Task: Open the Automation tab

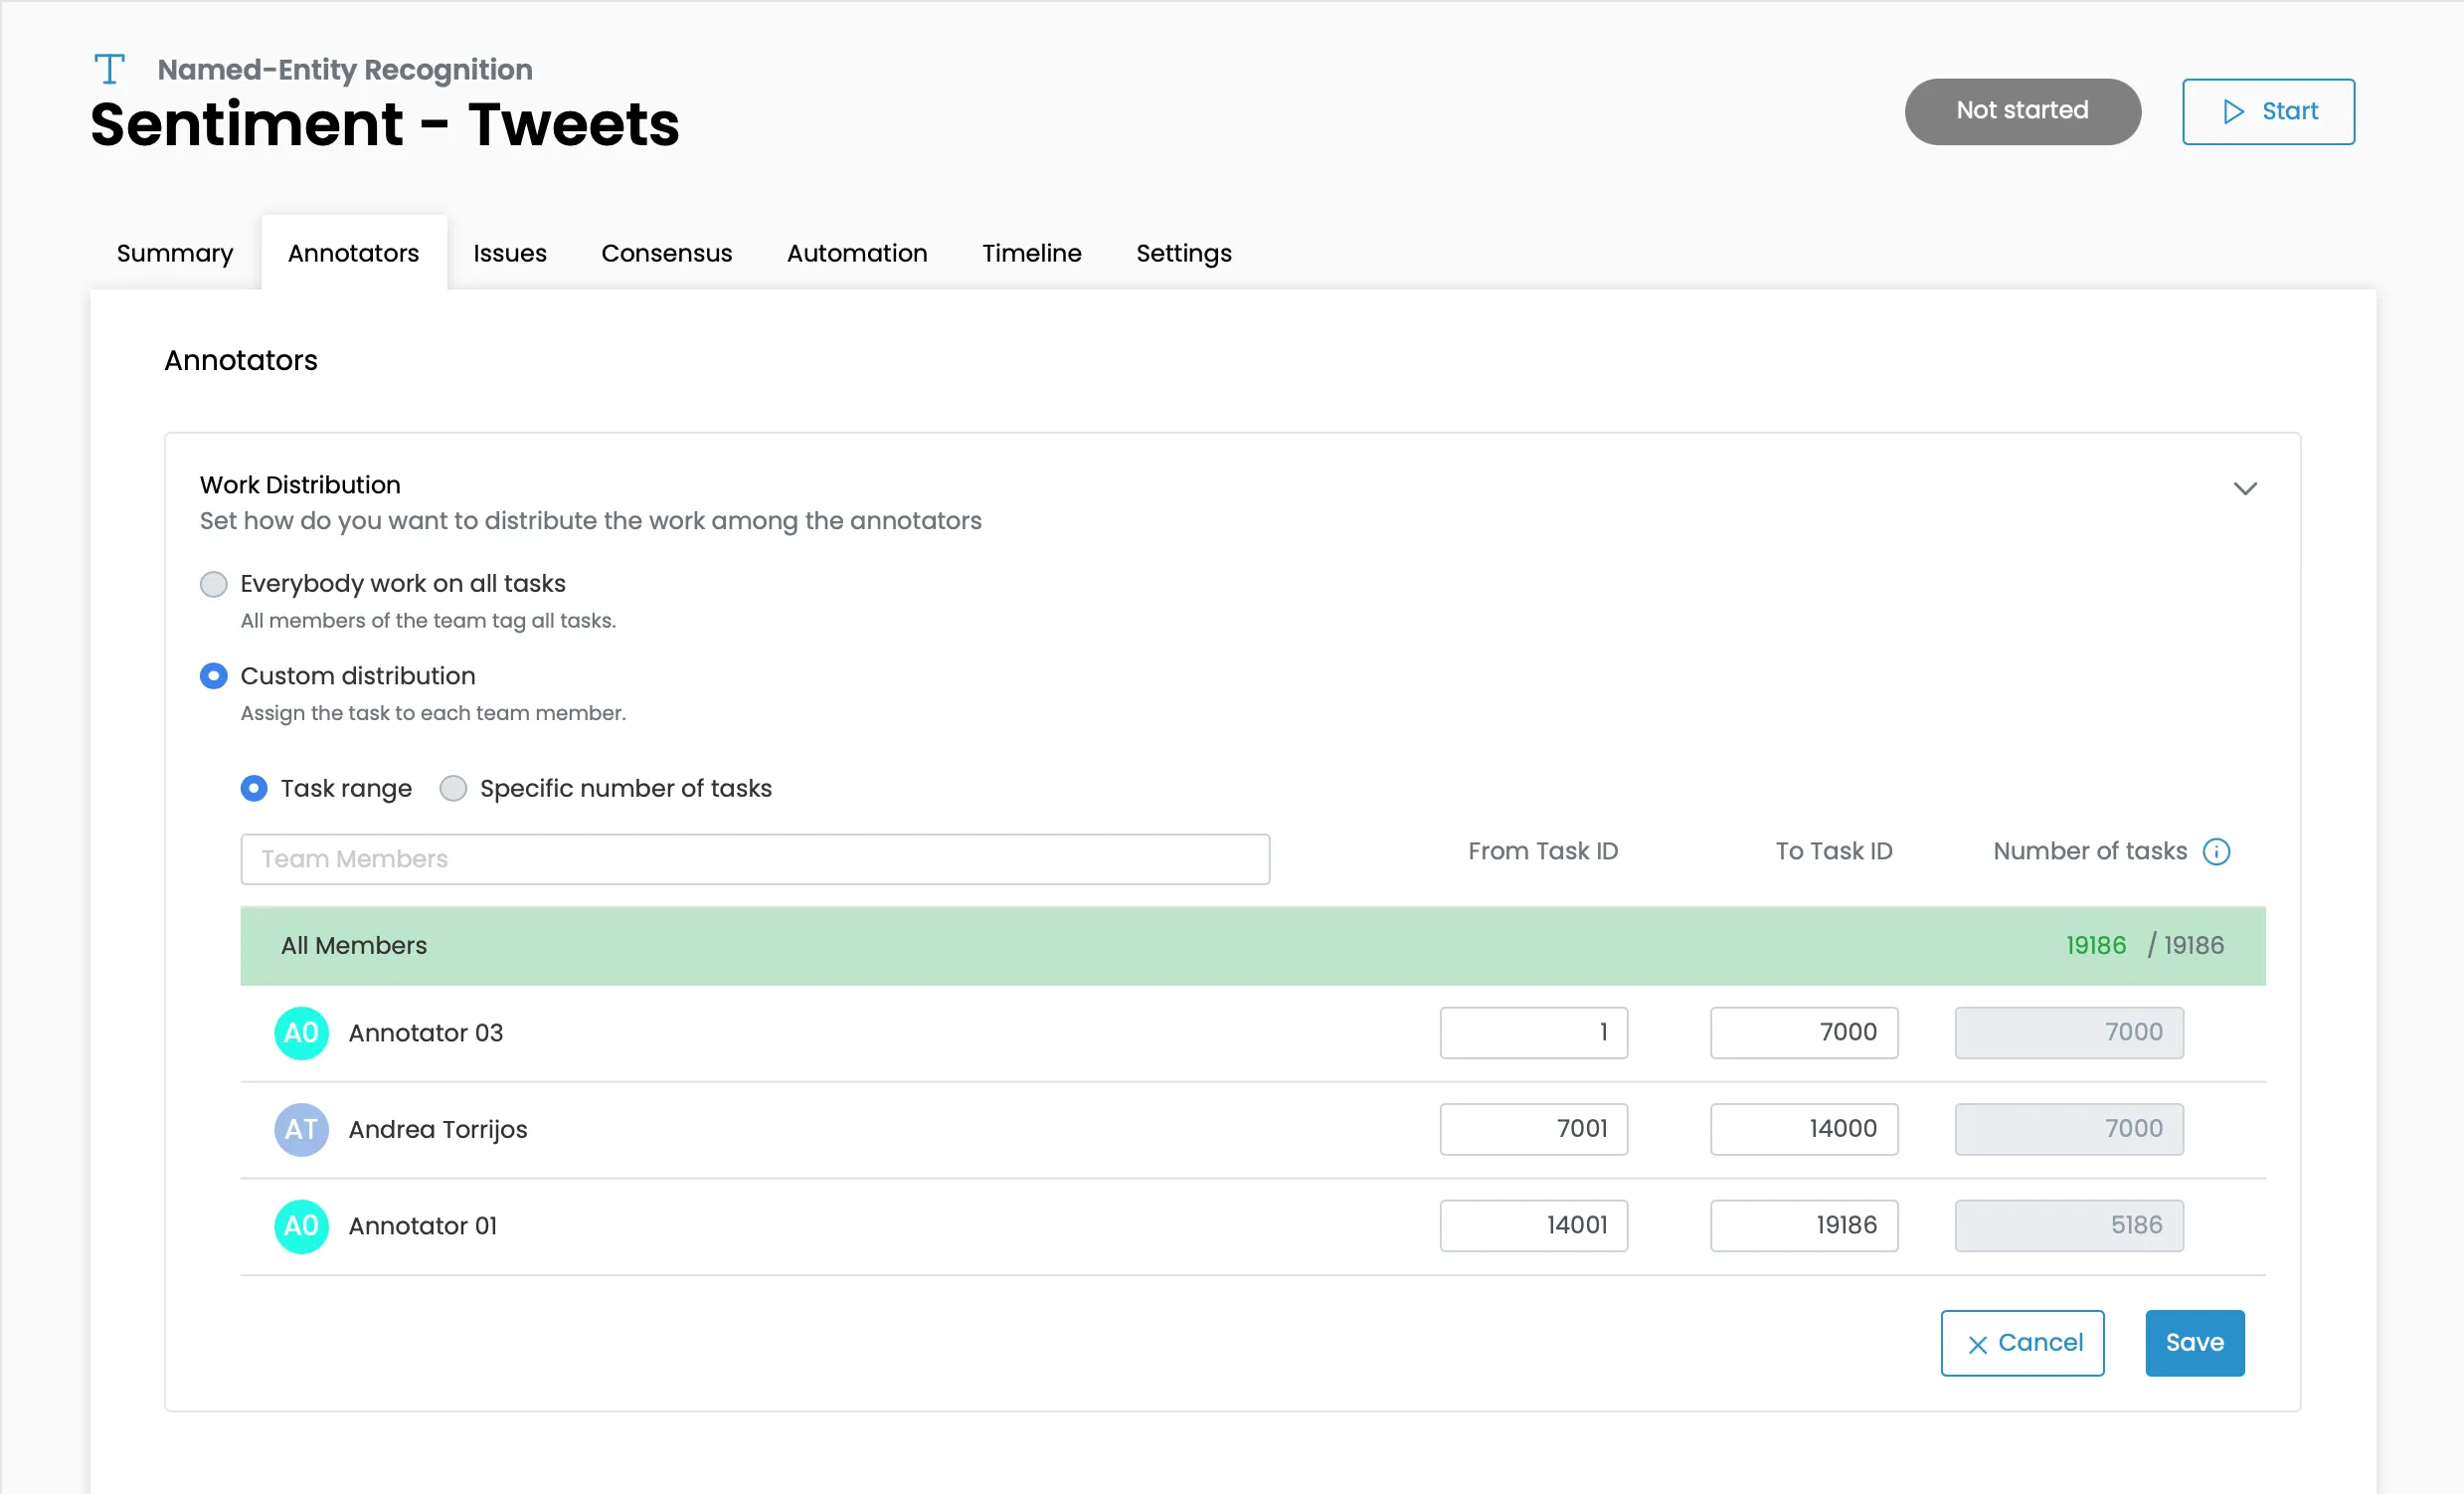Action: pyautogui.click(x=857, y=253)
